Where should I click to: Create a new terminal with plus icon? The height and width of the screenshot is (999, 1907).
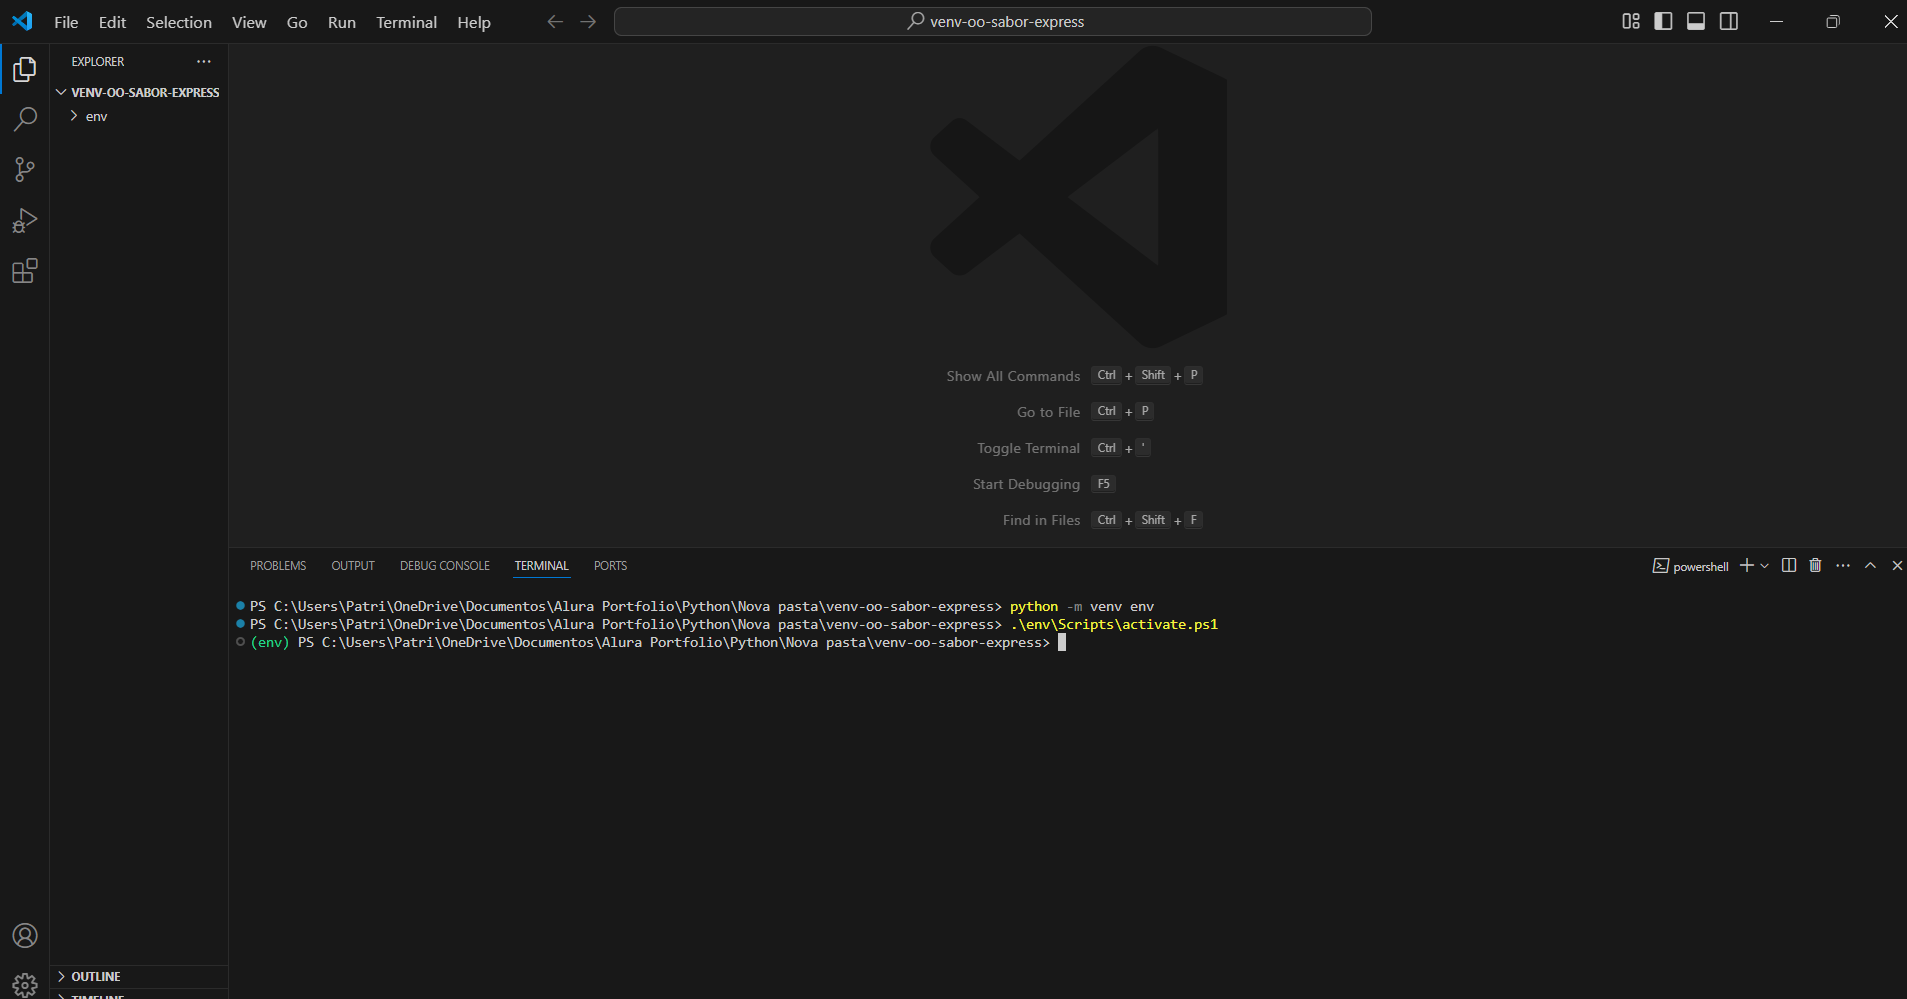(x=1746, y=566)
